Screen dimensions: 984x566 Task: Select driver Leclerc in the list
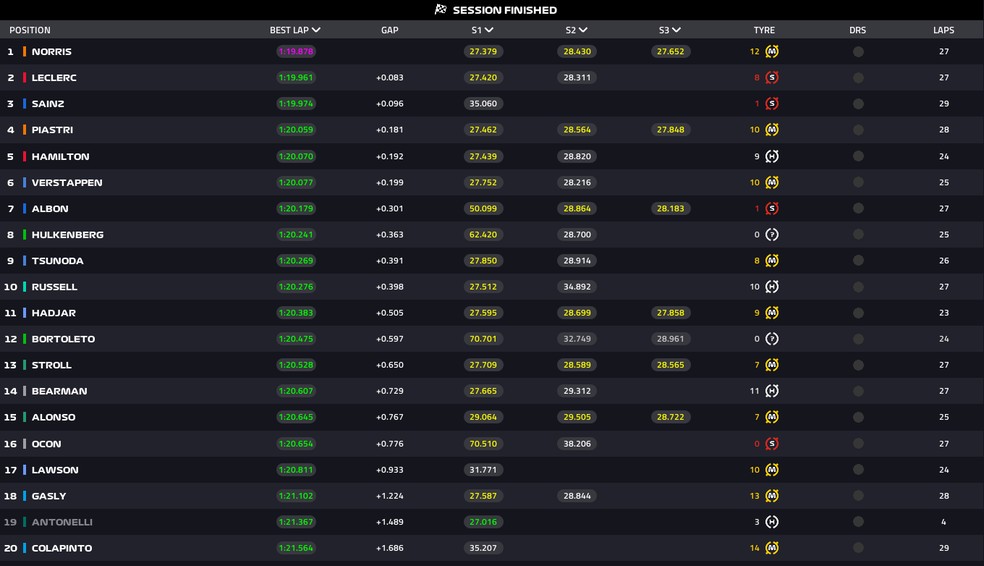click(54, 78)
